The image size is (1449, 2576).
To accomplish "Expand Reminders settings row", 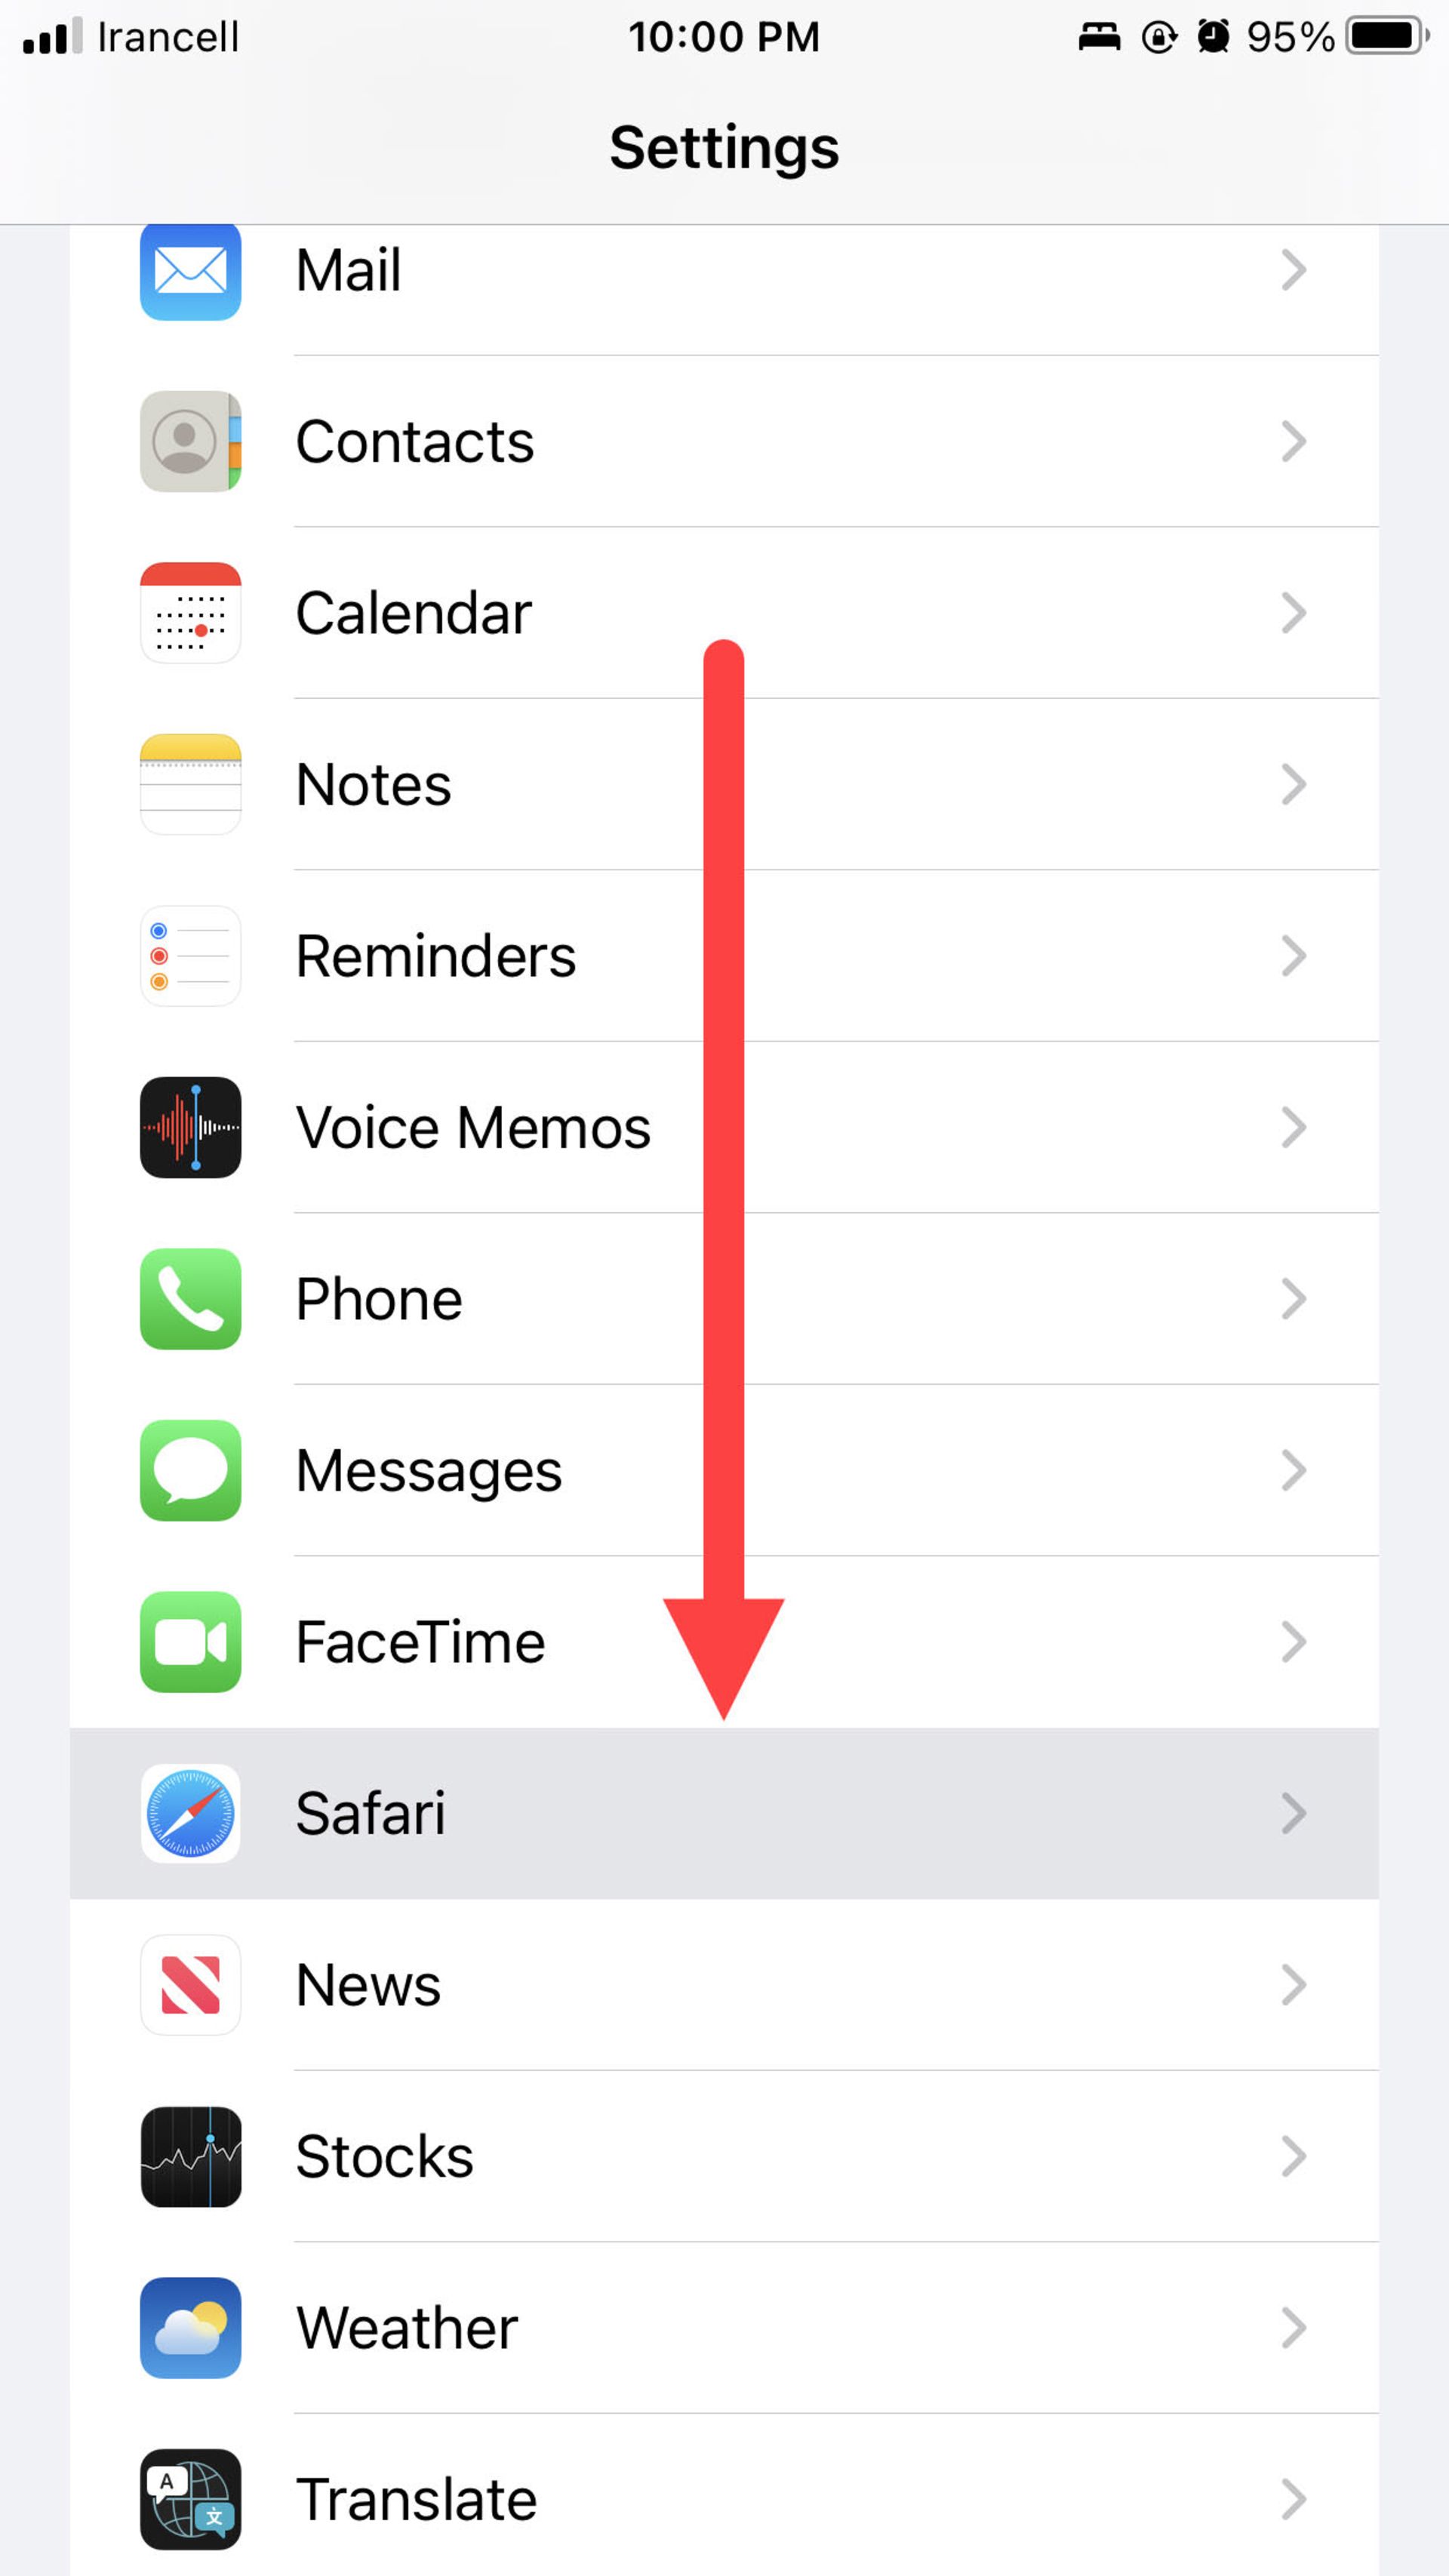I will click(724, 956).
